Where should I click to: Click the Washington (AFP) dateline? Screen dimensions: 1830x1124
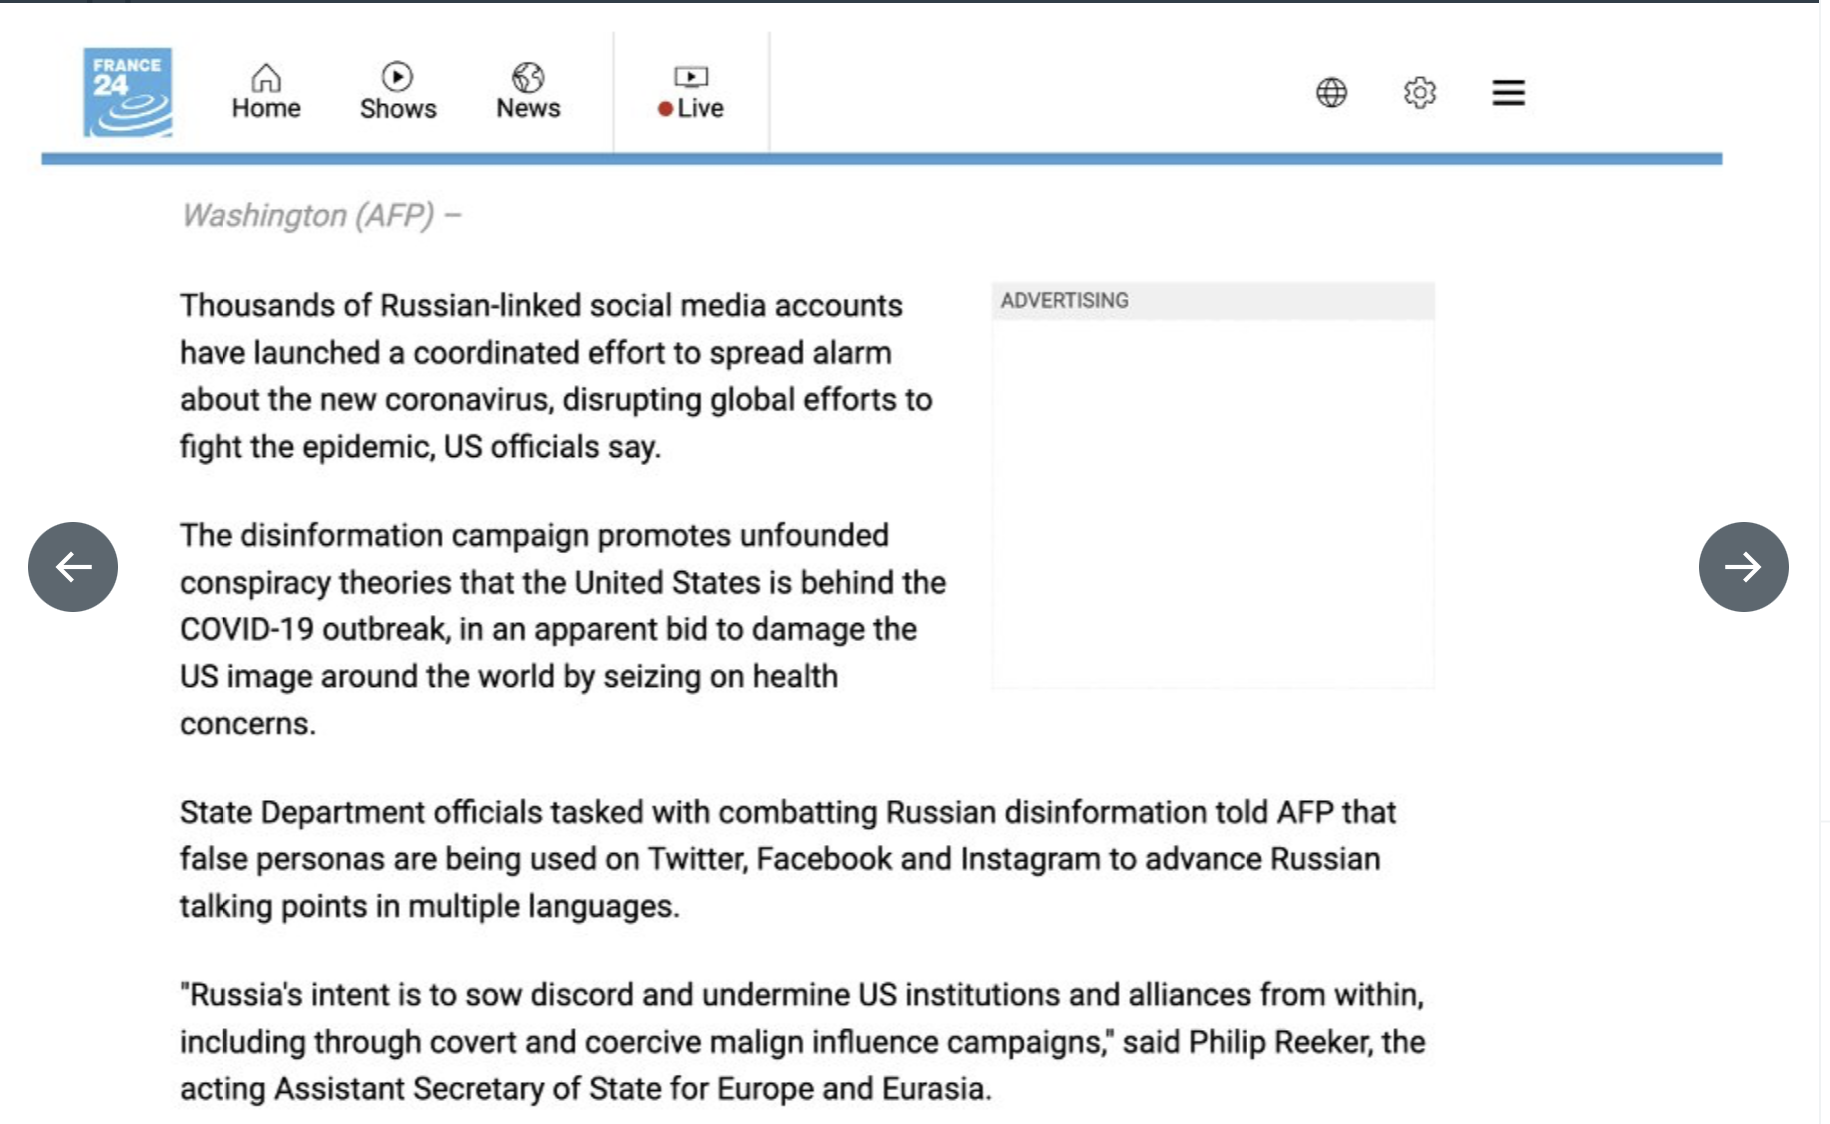pos(321,215)
